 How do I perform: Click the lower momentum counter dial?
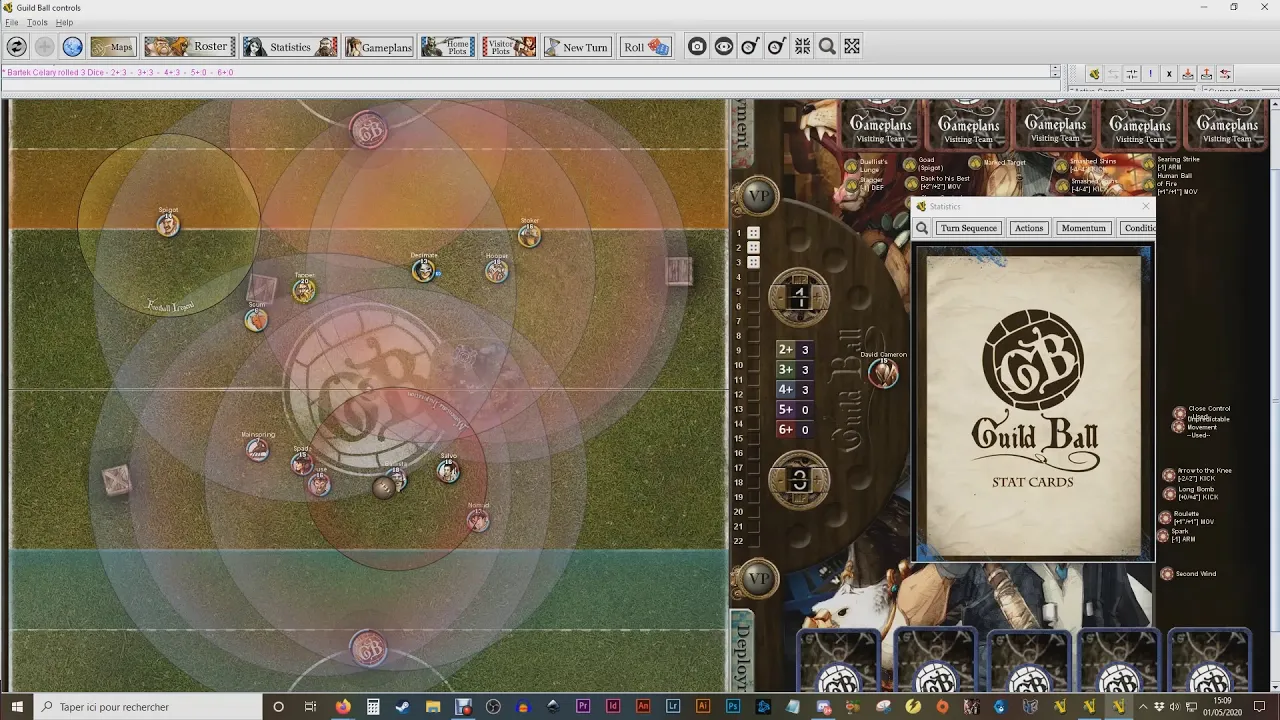(799, 480)
